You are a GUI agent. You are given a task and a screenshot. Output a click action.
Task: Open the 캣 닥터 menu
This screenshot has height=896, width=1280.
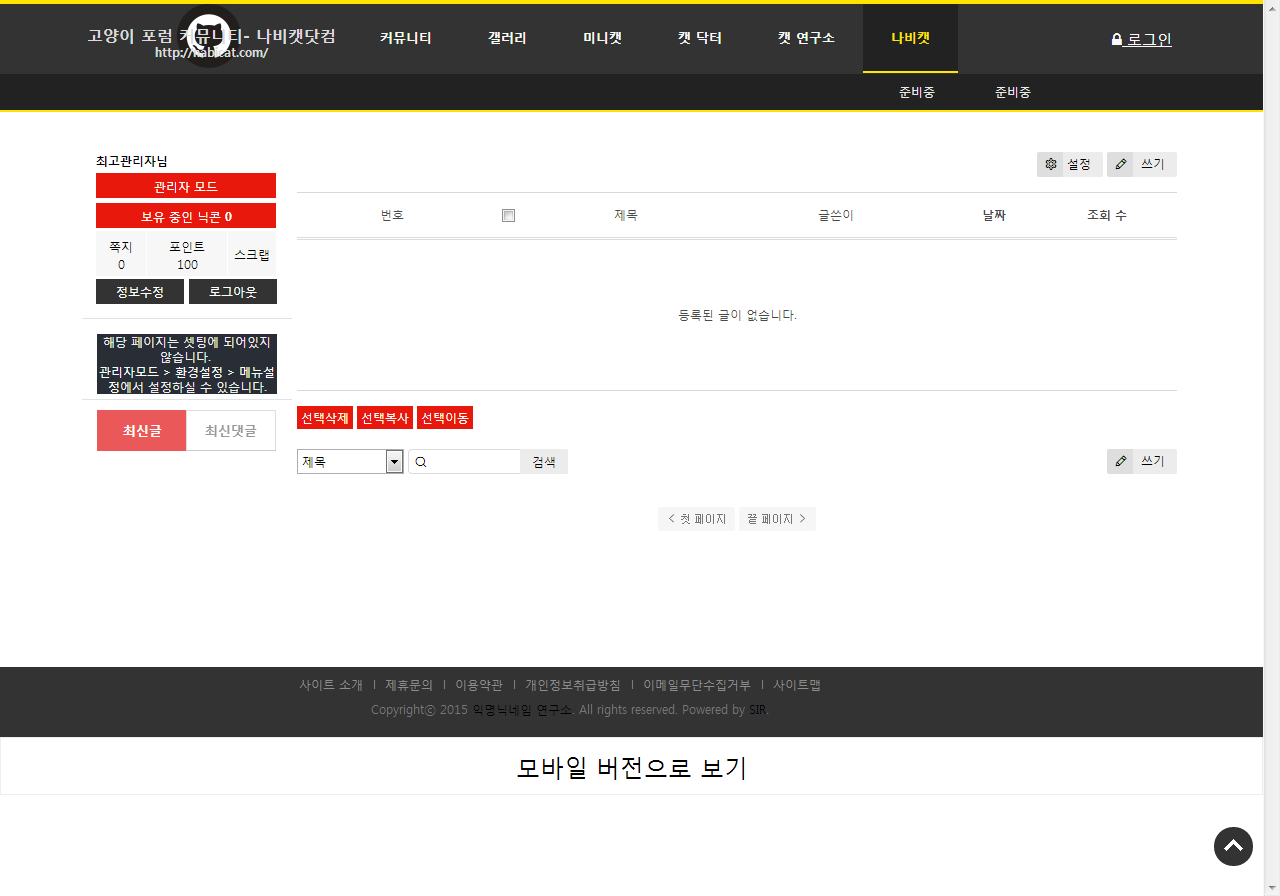(700, 38)
